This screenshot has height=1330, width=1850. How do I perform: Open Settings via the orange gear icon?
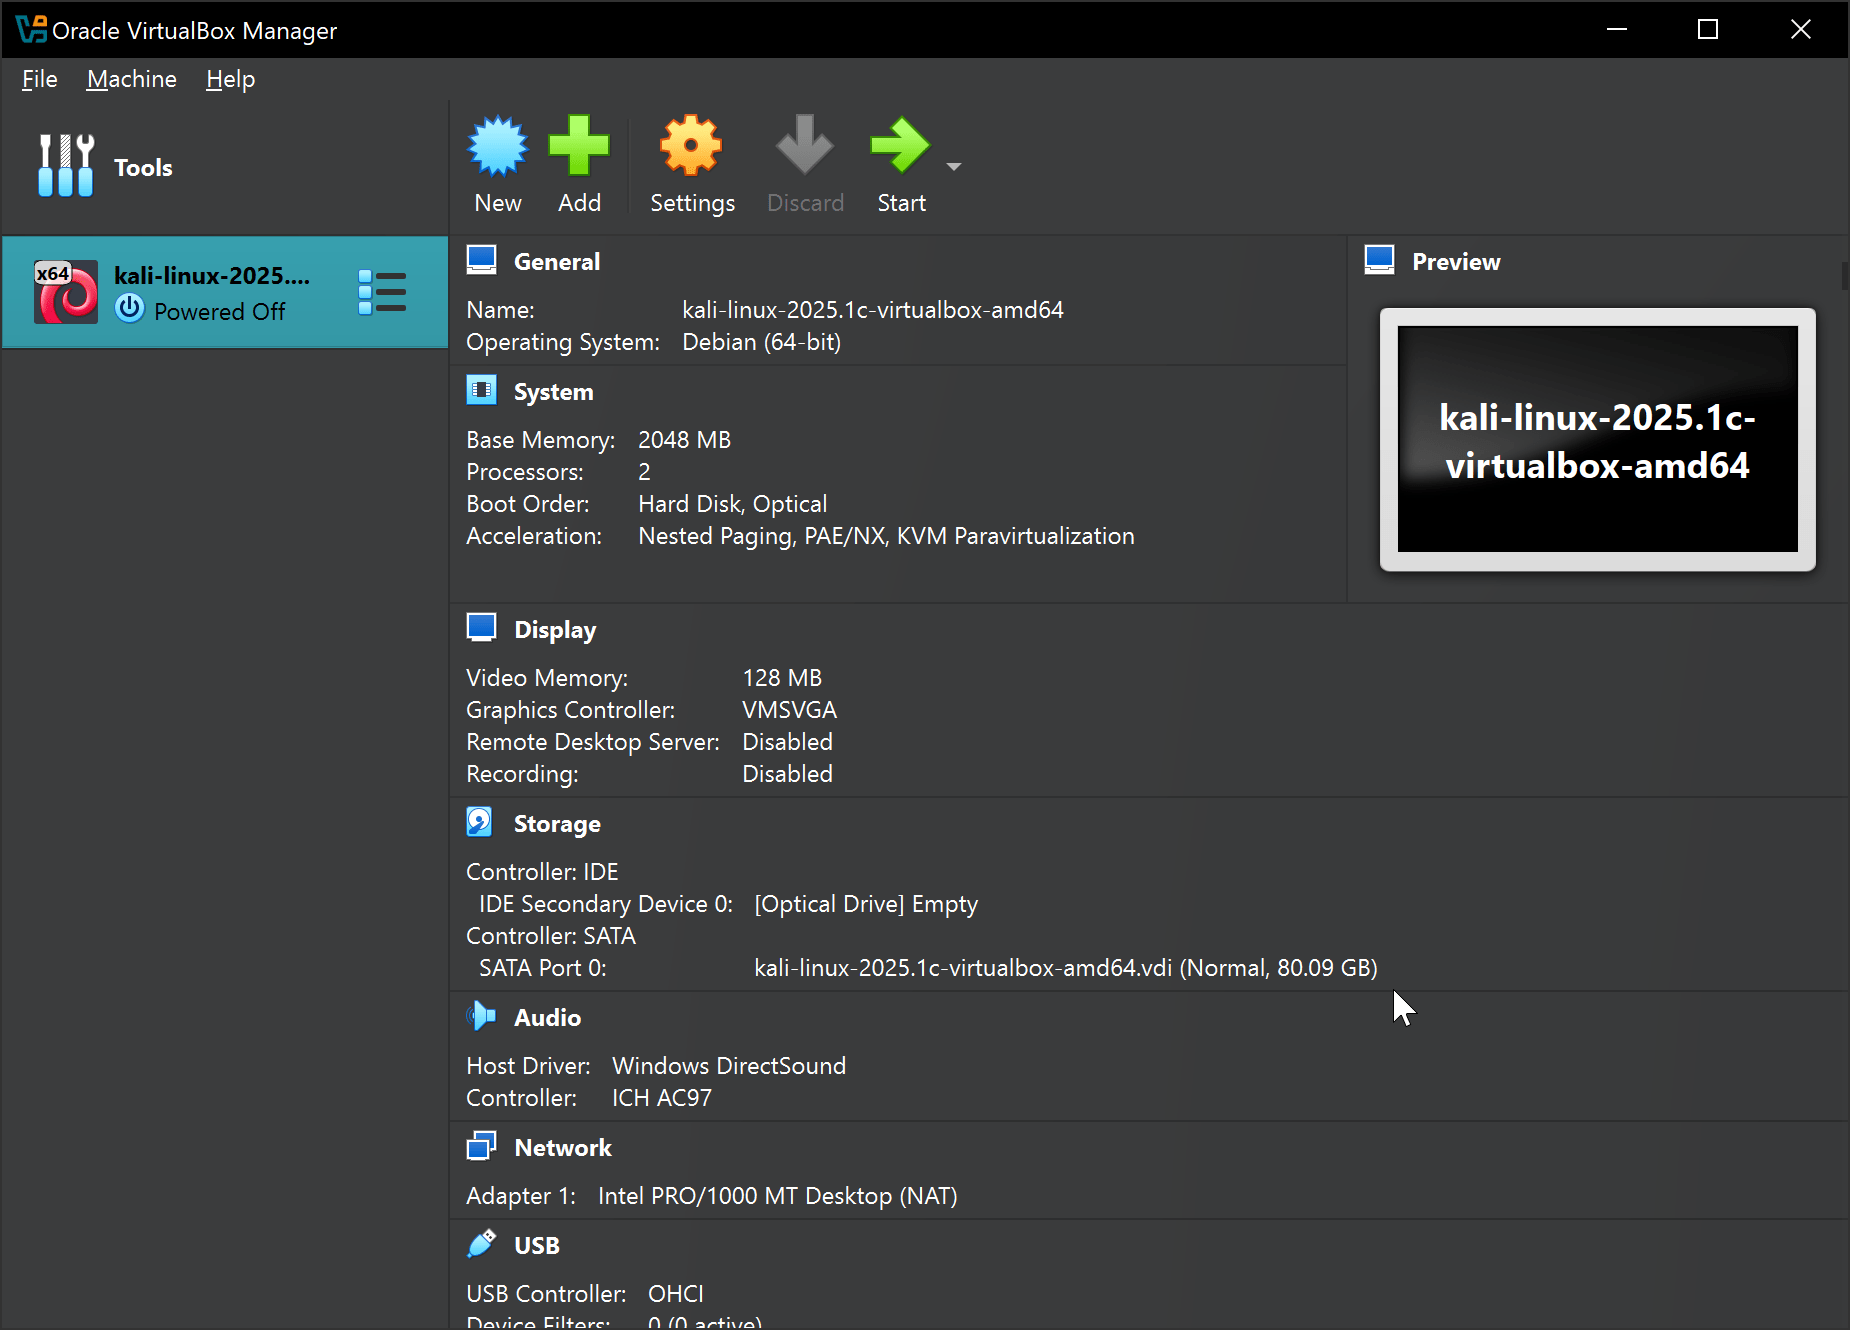click(691, 146)
